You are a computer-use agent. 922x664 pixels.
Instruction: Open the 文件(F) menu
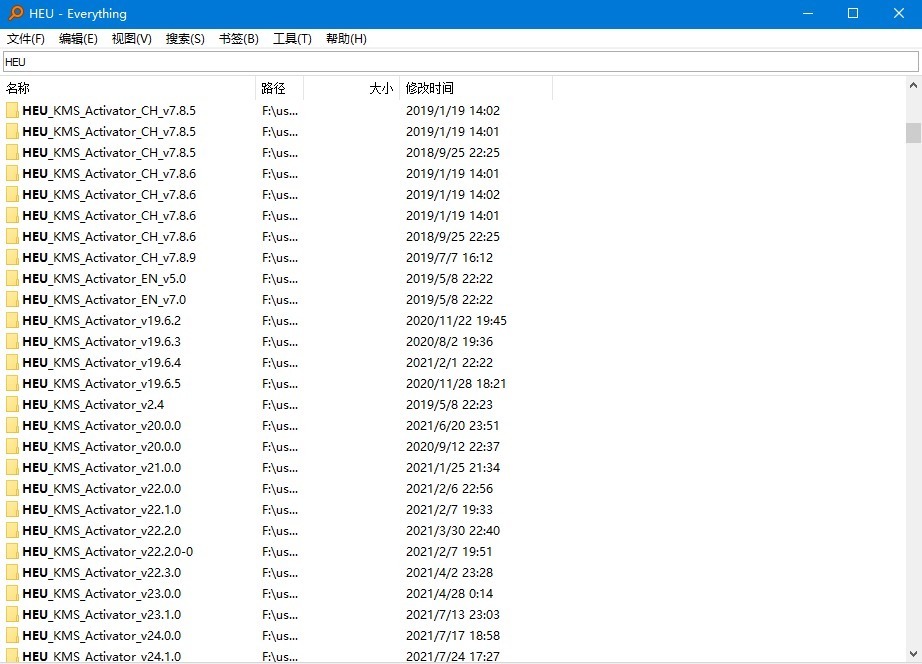click(x=25, y=39)
